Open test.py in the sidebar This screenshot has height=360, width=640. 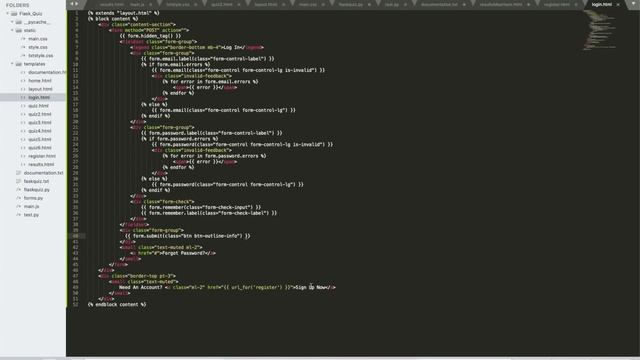click(31, 215)
